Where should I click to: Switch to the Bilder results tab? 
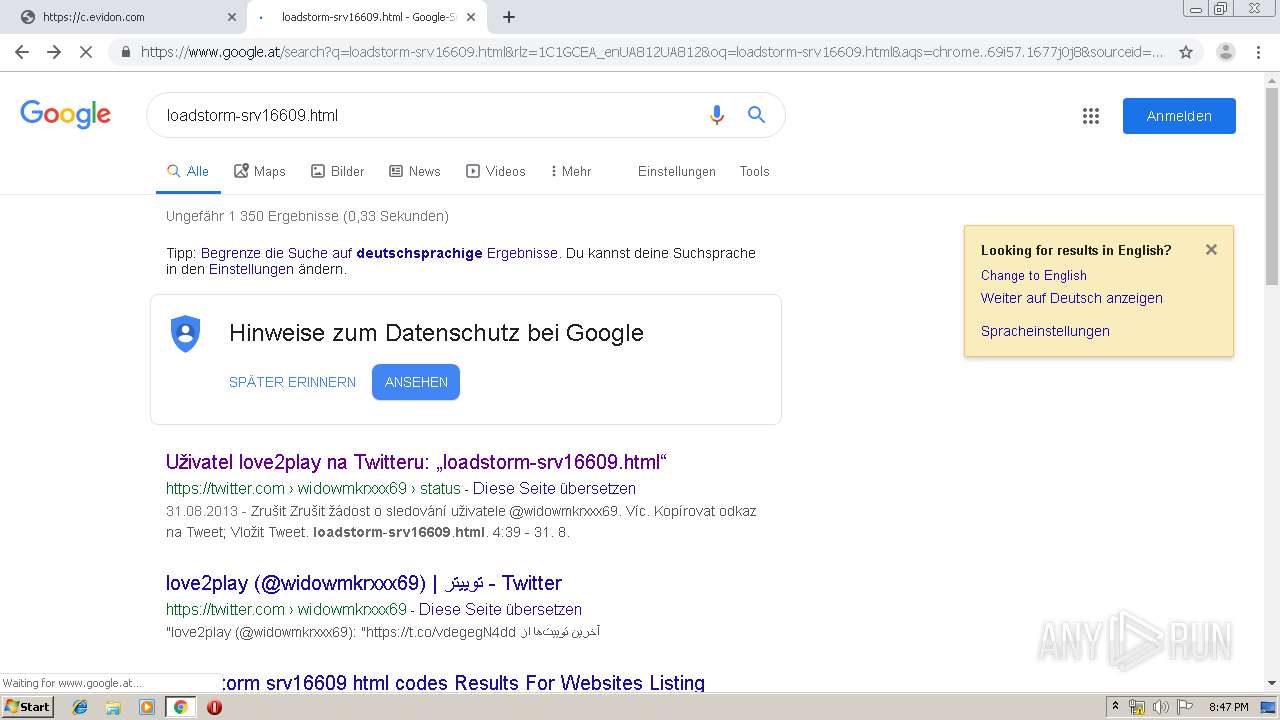338,172
